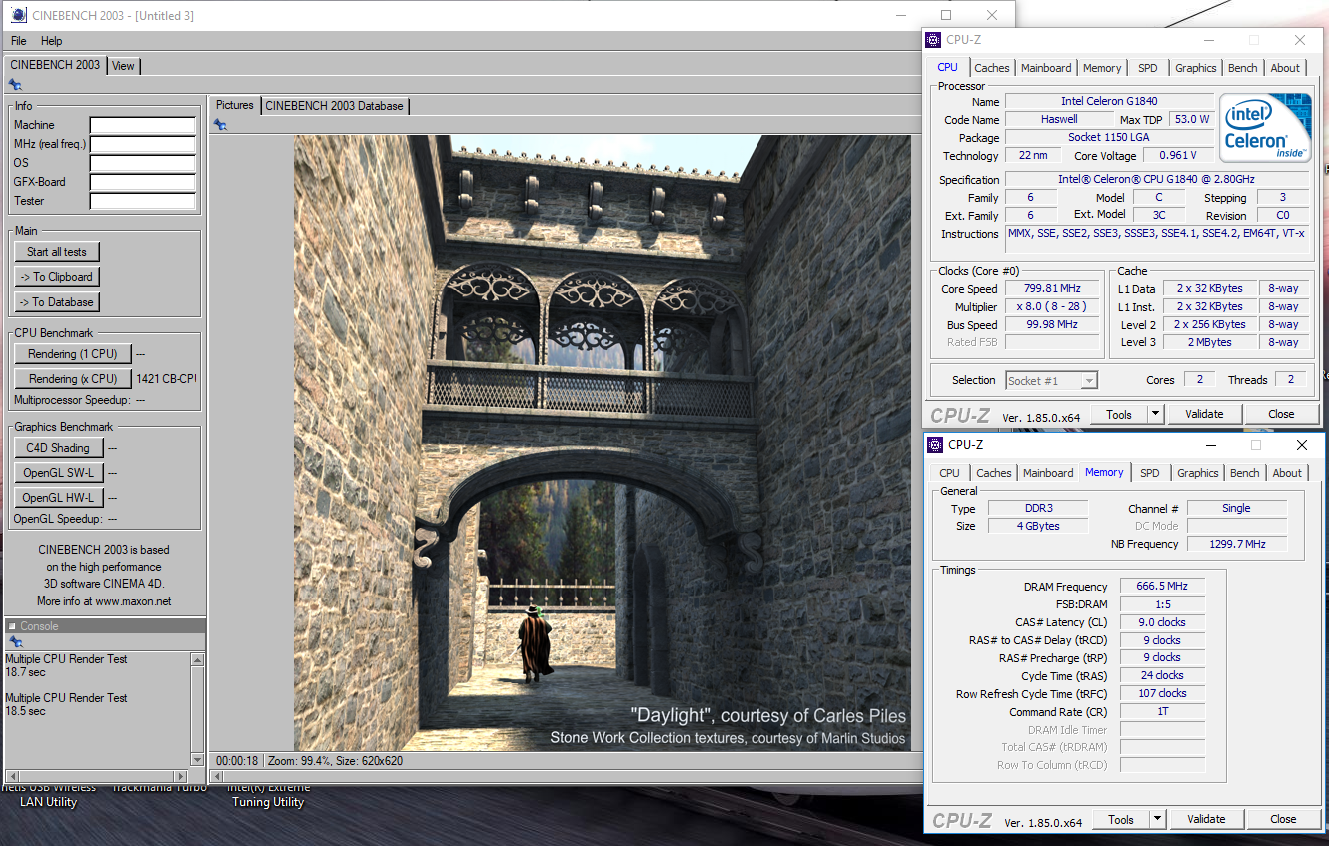Click Validate in upper CPU-Z window
Image resolution: width=1329 pixels, height=846 pixels.
click(x=1204, y=414)
